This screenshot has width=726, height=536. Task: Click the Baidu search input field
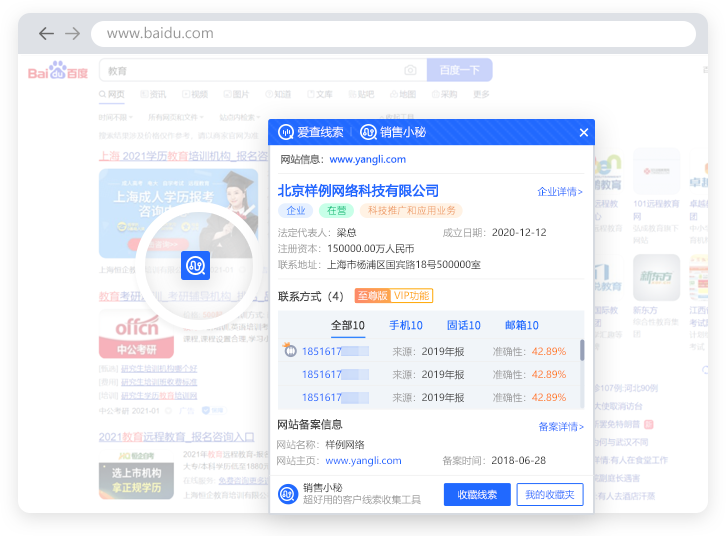[x=263, y=70]
